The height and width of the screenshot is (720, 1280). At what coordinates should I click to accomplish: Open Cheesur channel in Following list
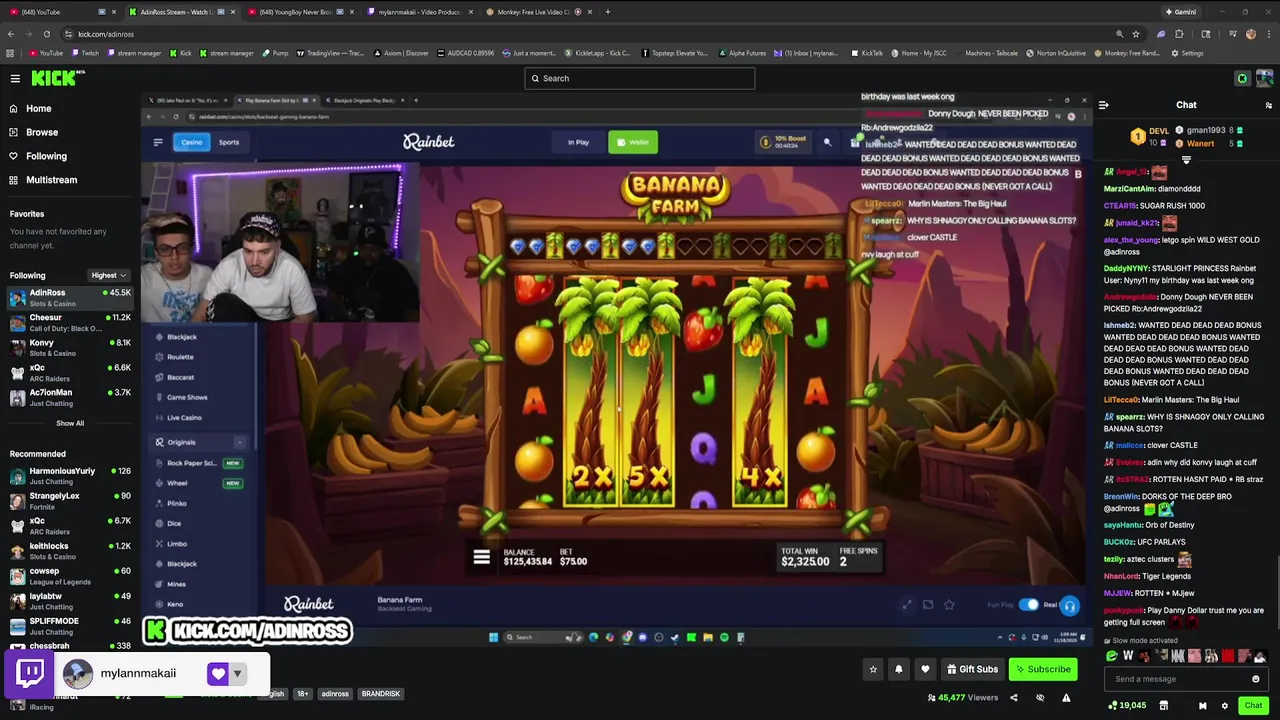(x=70, y=323)
